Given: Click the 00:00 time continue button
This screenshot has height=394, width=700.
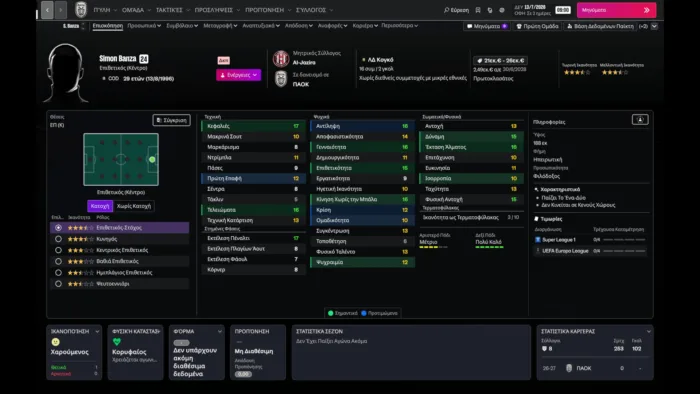Looking at the screenshot, I should [x=563, y=10].
